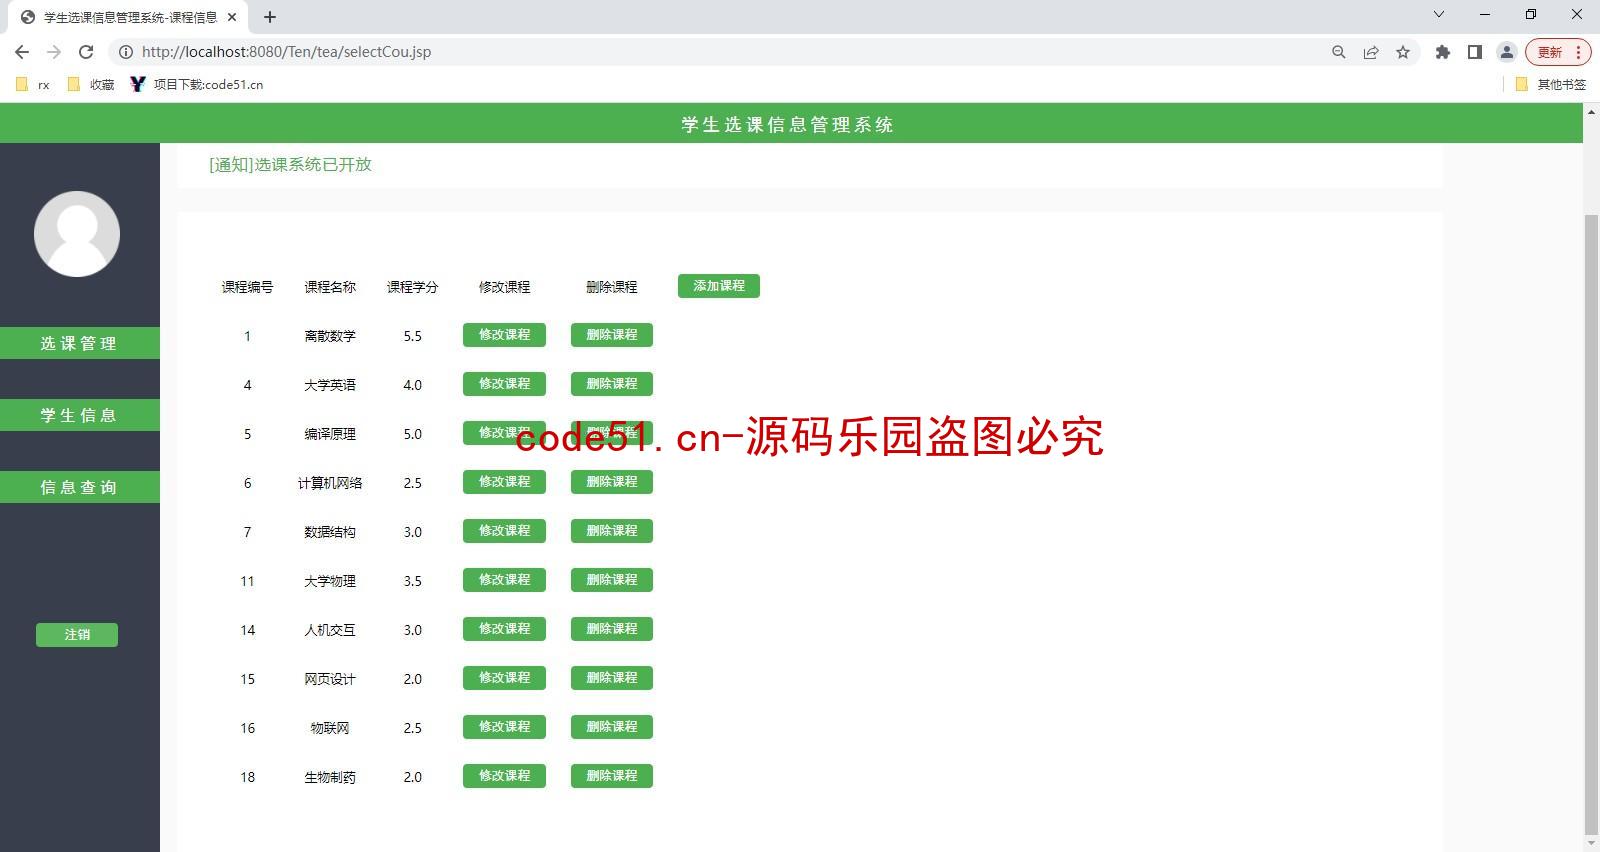The height and width of the screenshot is (852, 1600).
Task: Share this page icon
Action: pos(1371,52)
